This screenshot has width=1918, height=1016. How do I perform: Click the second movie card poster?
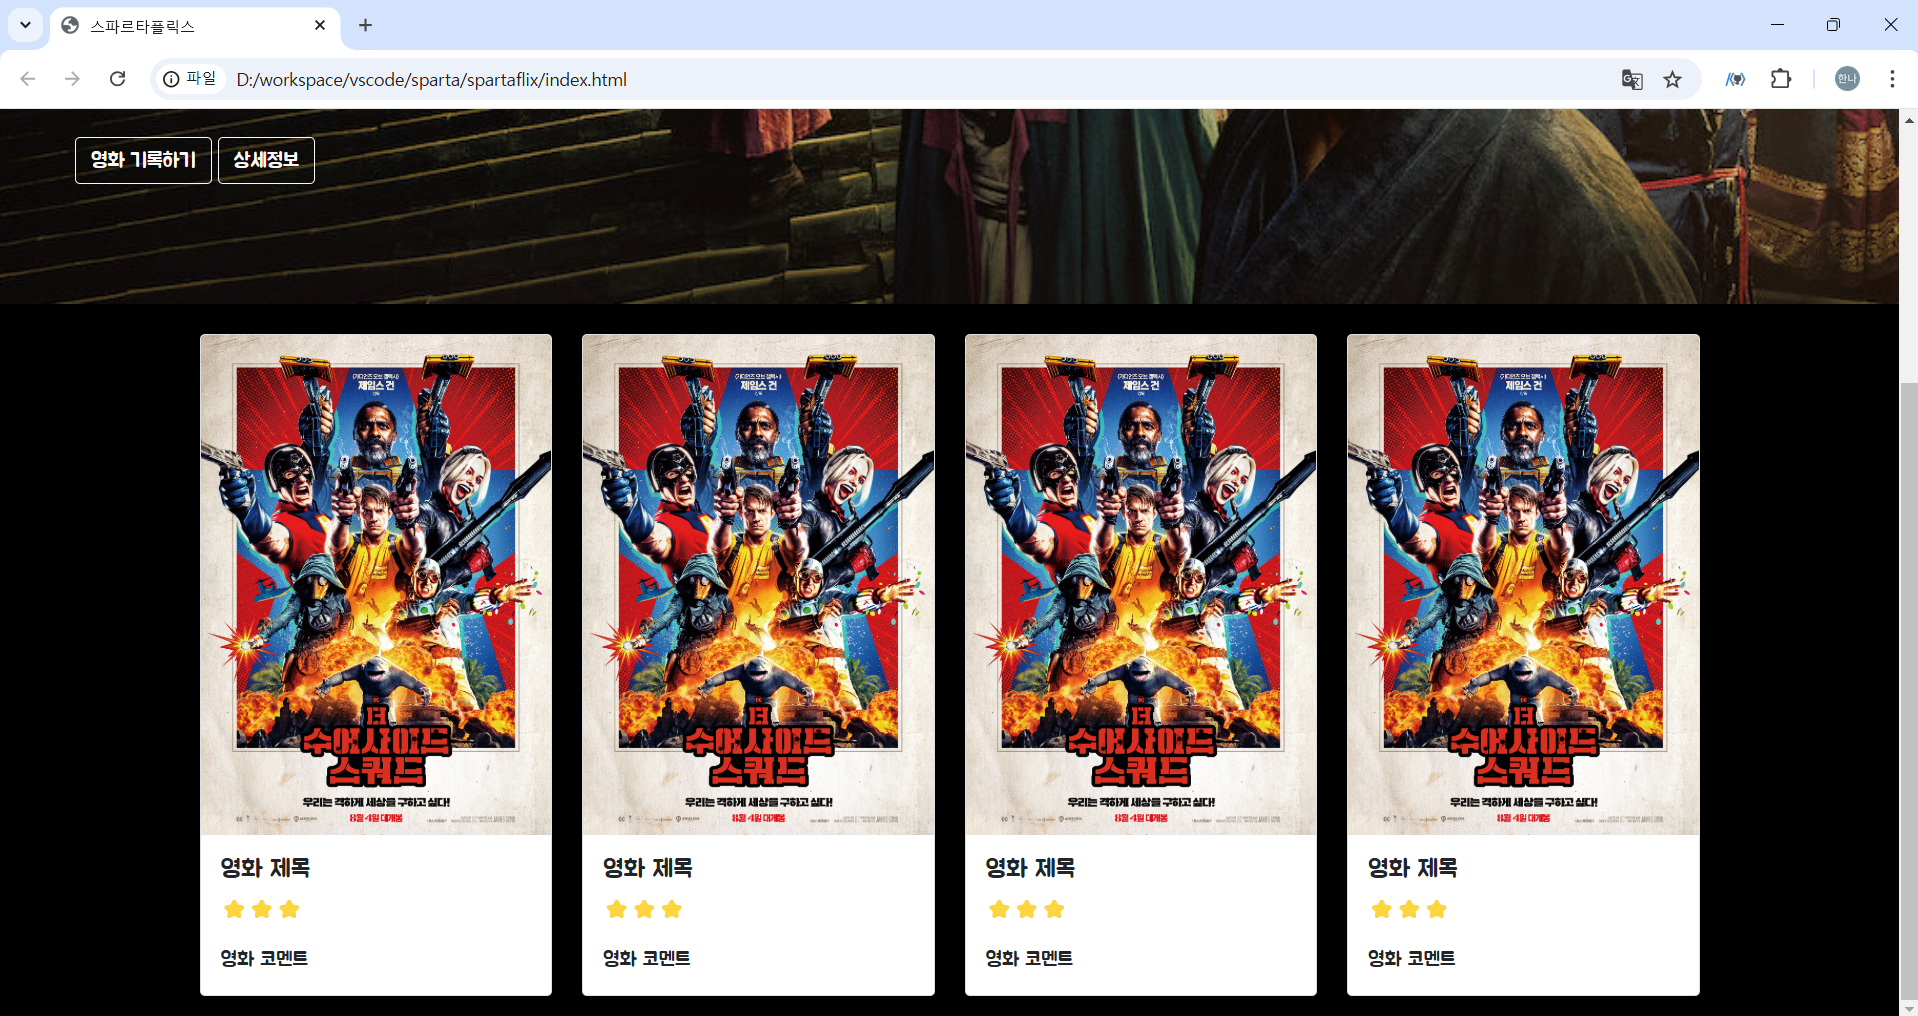click(x=758, y=584)
